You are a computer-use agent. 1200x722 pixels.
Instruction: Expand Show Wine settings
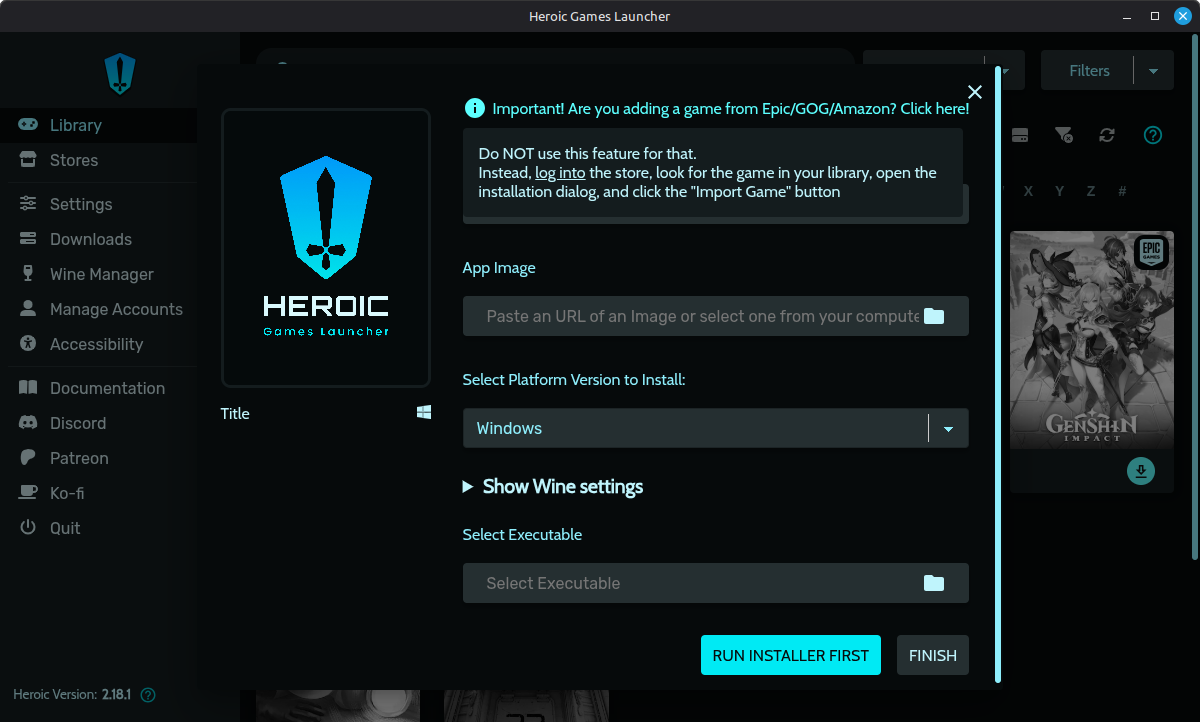[553, 487]
